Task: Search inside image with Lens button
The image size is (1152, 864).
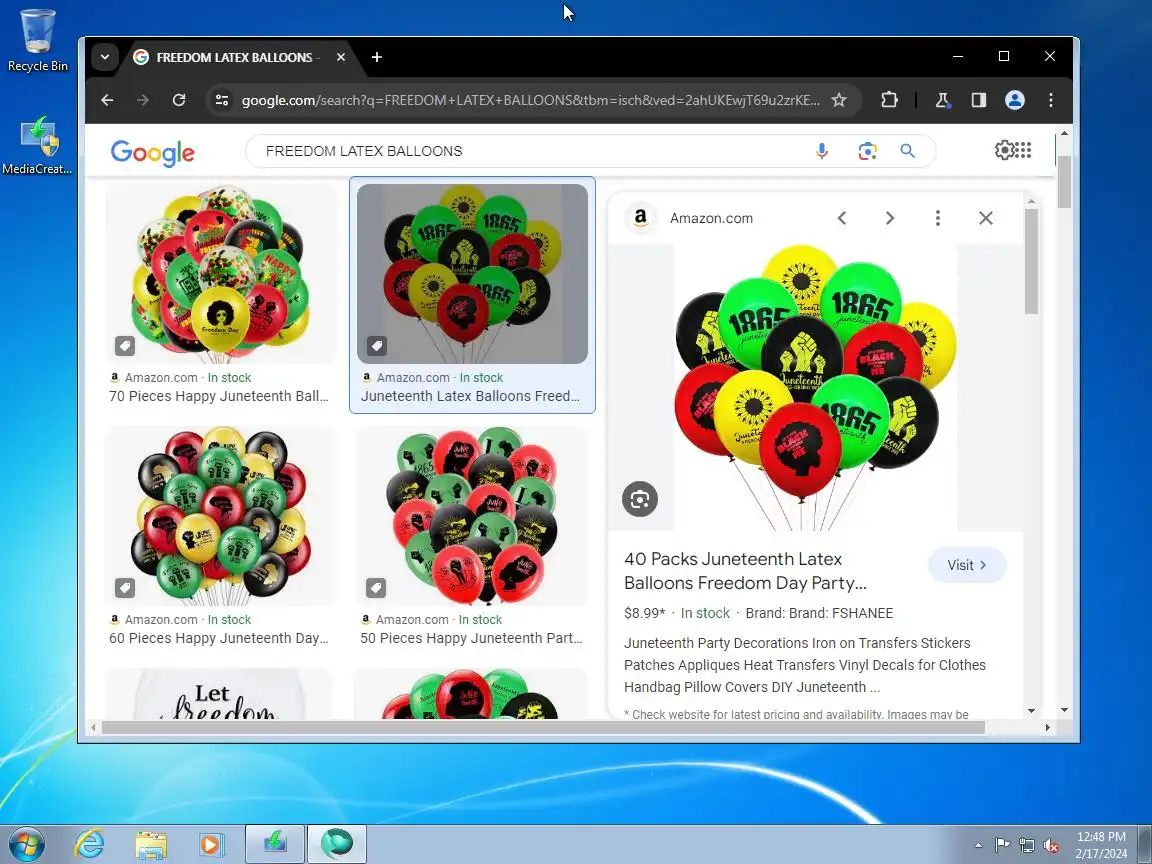Action: pyautogui.click(x=640, y=500)
